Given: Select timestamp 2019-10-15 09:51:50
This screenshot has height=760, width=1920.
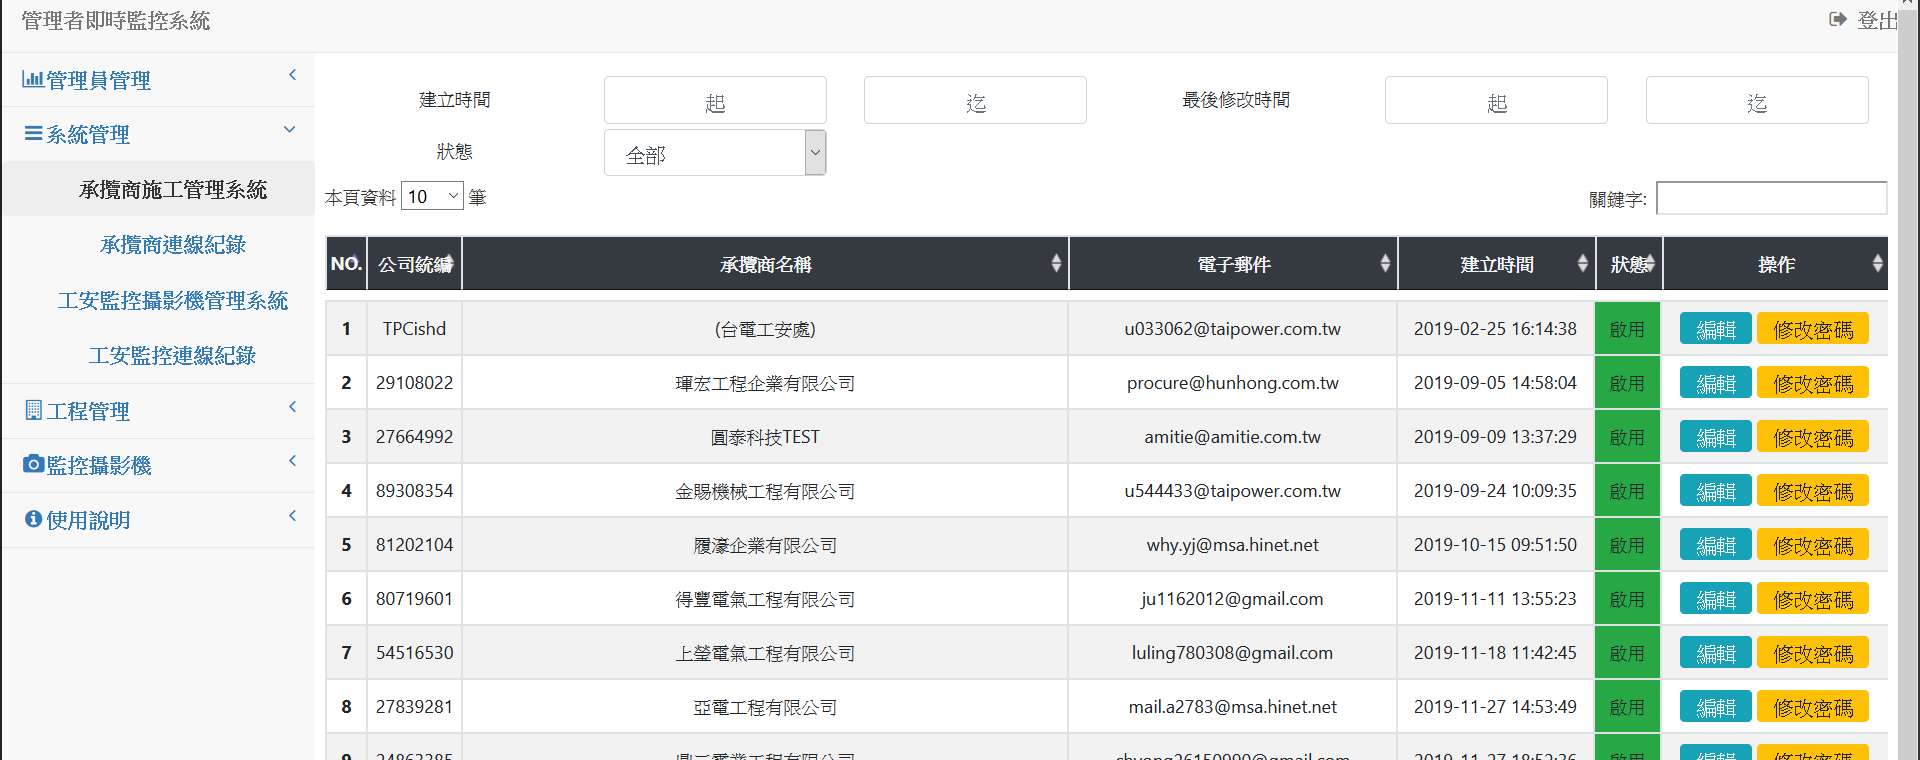Looking at the screenshot, I should click(1495, 545).
